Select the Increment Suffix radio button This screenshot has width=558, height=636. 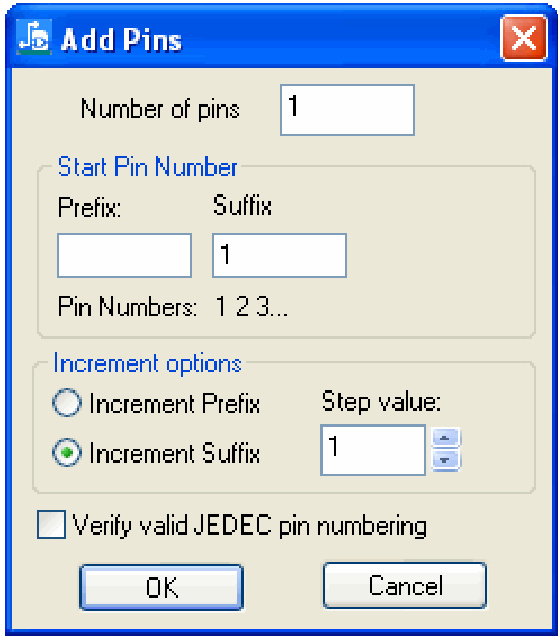tap(67, 452)
